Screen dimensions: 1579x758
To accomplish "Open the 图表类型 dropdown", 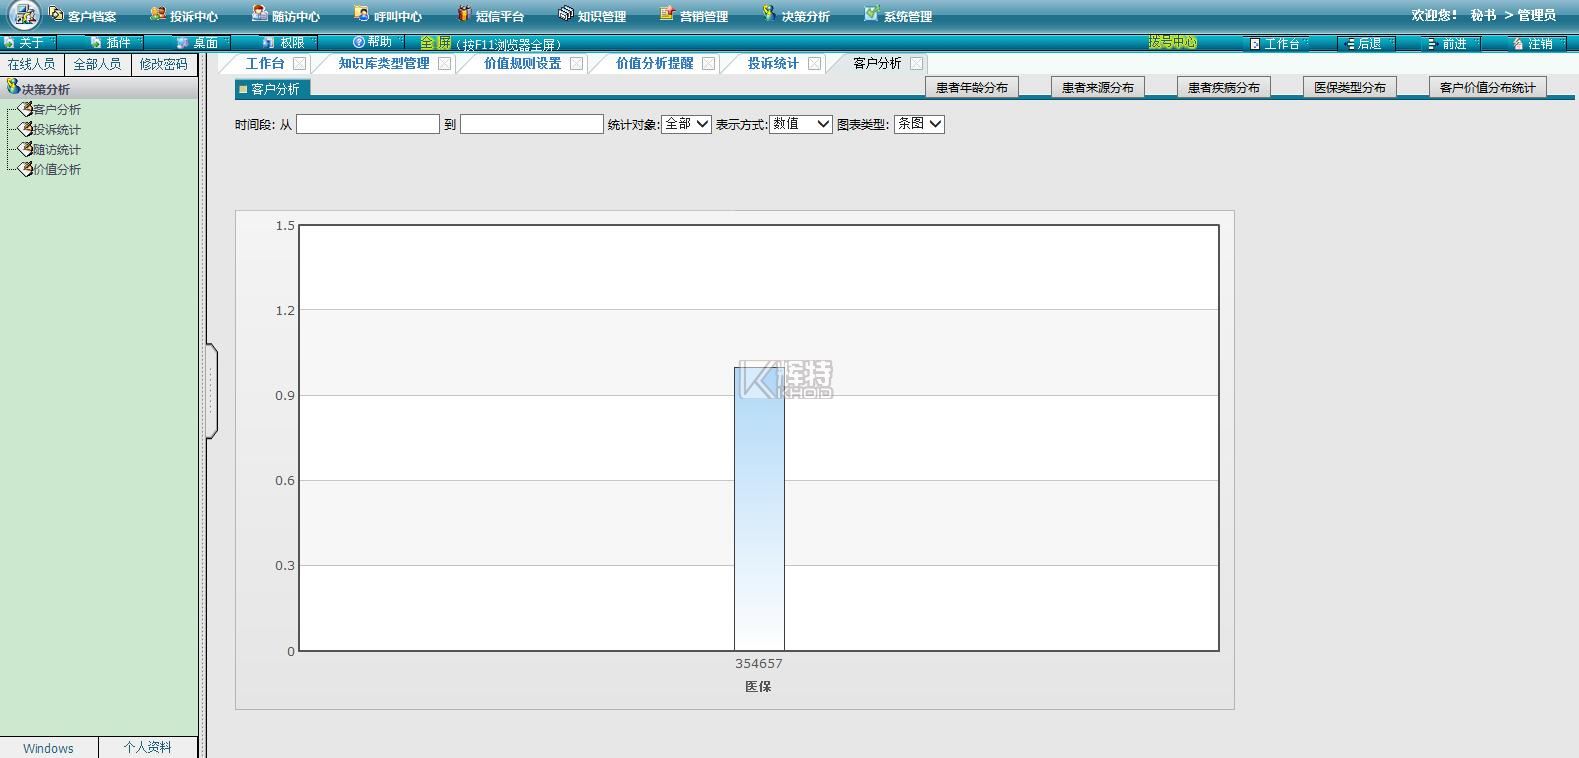I will click(x=919, y=124).
